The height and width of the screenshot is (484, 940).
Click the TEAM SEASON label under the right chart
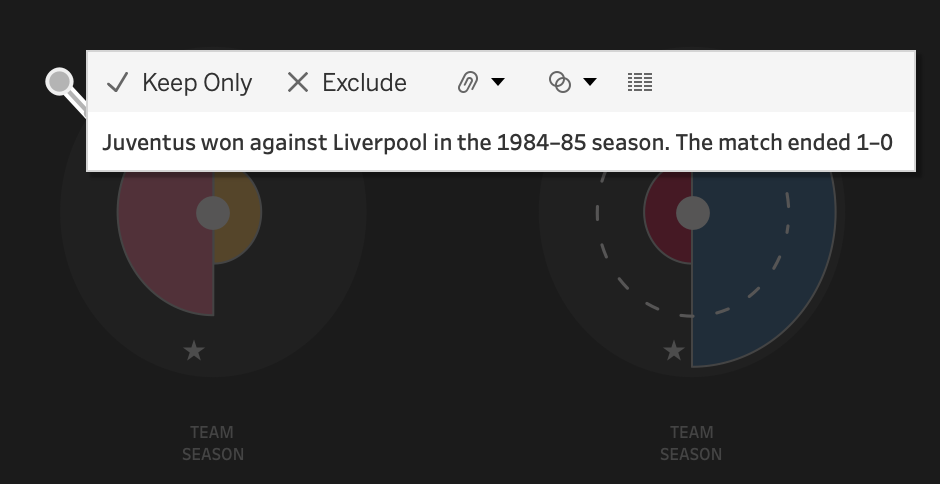691,443
